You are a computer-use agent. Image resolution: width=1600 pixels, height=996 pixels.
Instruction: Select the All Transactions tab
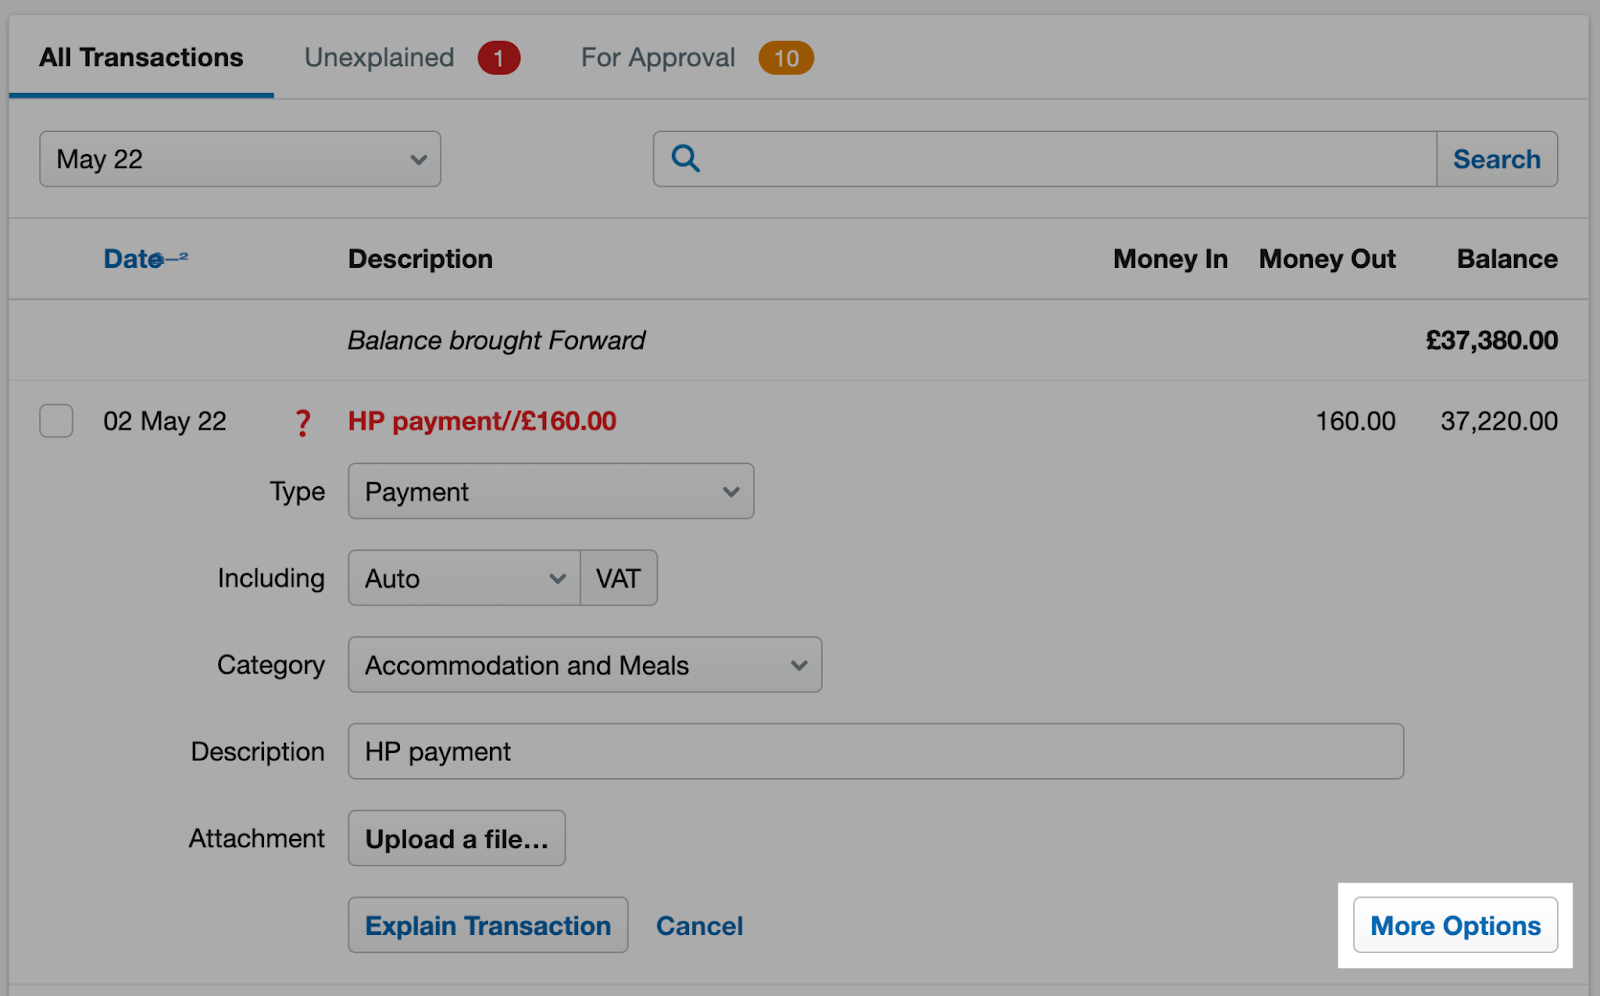tap(140, 57)
